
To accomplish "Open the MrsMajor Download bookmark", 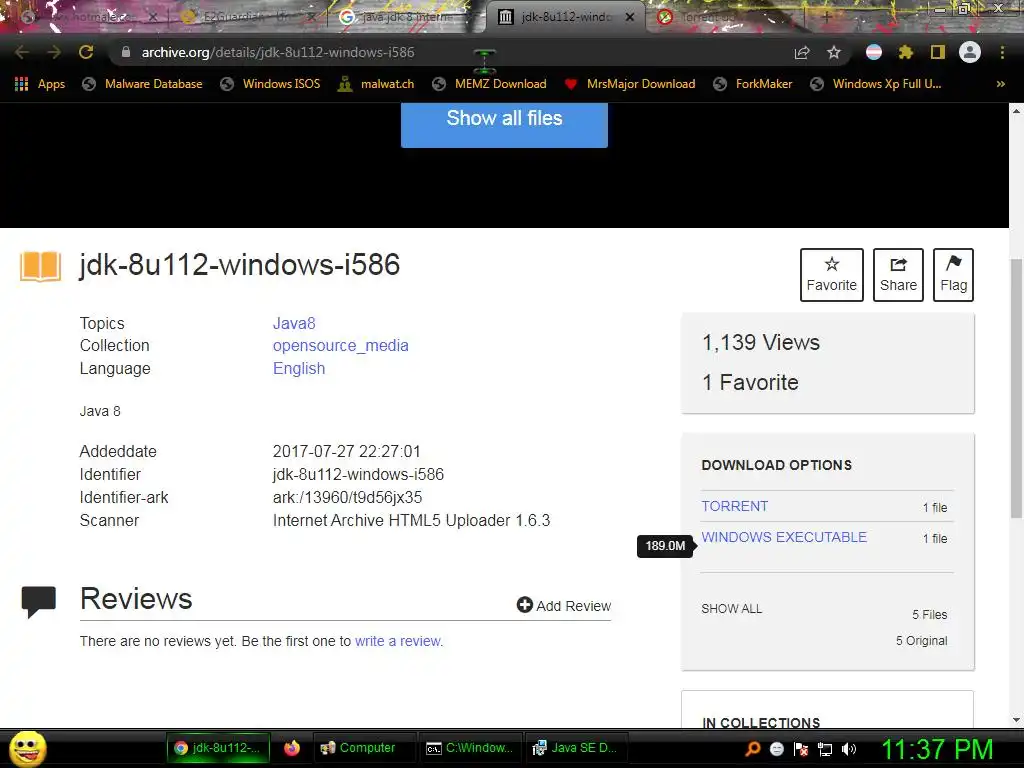I will (630, 84).
